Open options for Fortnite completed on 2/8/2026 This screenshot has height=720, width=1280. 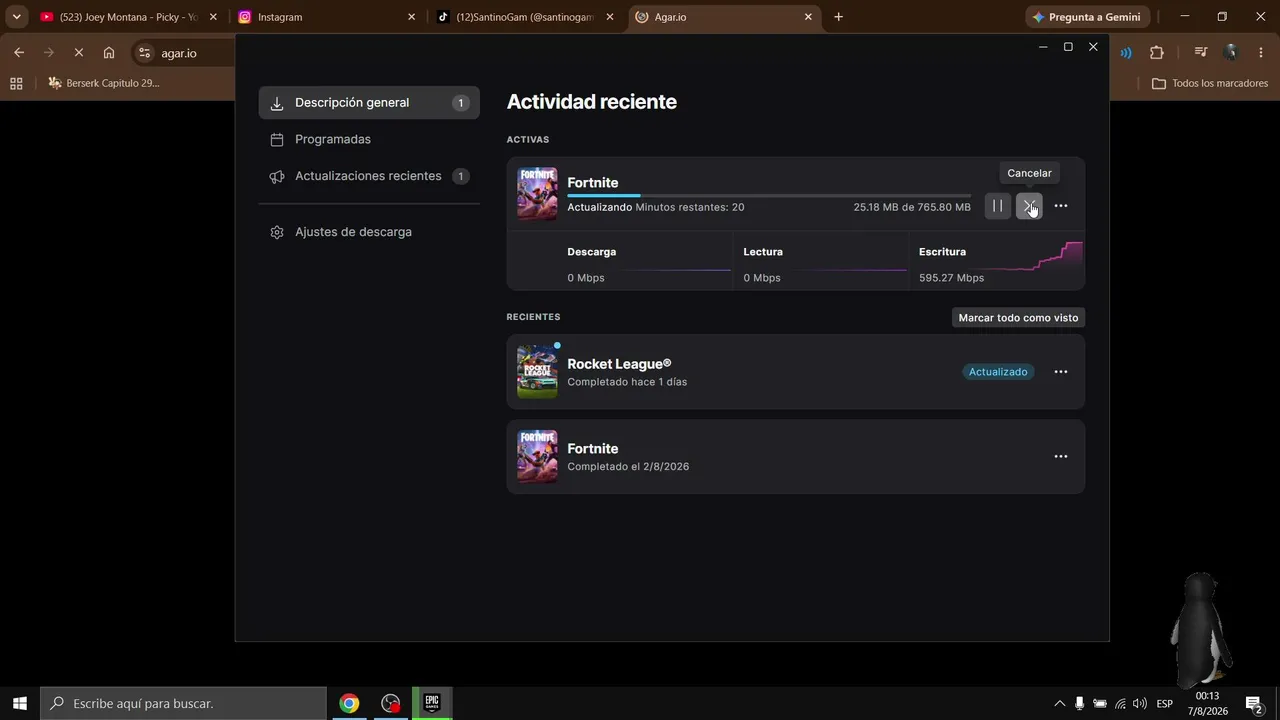1061,456
